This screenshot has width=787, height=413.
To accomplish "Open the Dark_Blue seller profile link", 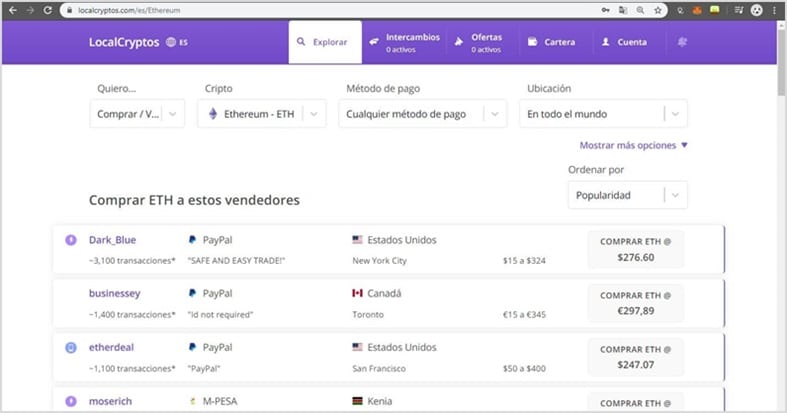I will (x=112, y=240).
